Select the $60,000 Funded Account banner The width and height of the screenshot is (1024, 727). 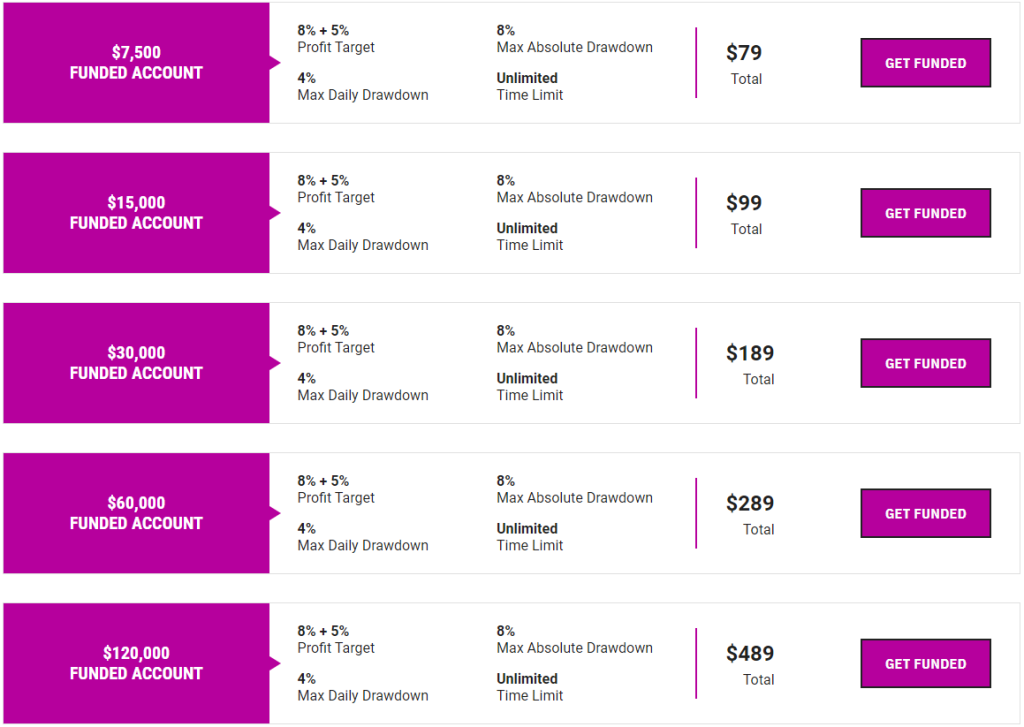tap(136, 513)
